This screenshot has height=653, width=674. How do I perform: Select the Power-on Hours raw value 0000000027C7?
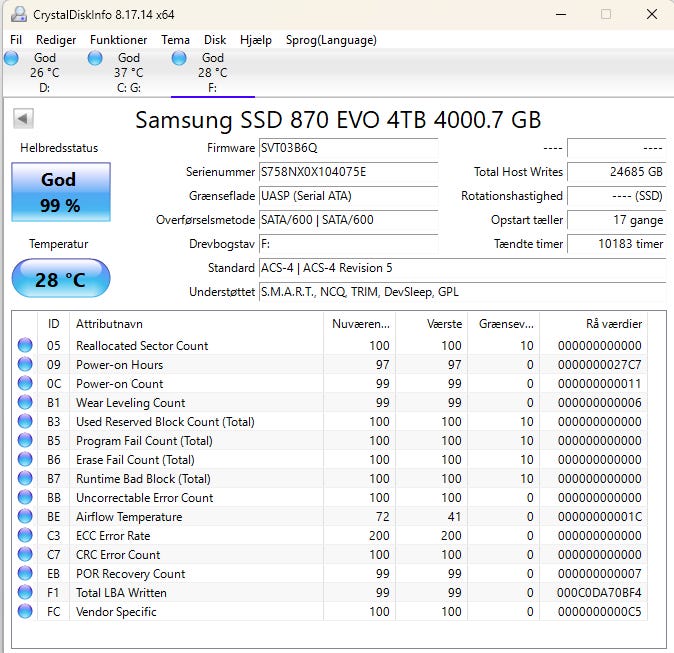(x=599, y=365)
